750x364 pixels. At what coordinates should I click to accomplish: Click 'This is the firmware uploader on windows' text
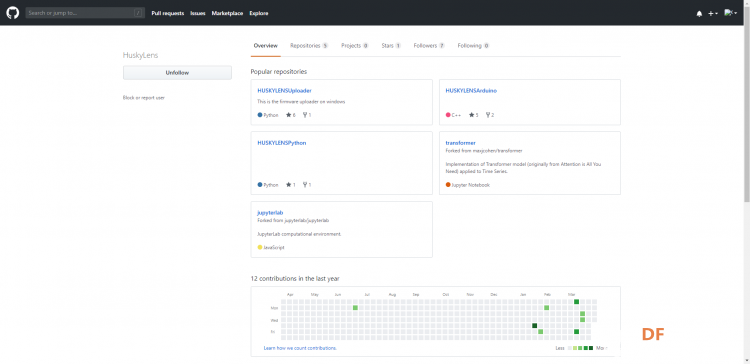301,102
